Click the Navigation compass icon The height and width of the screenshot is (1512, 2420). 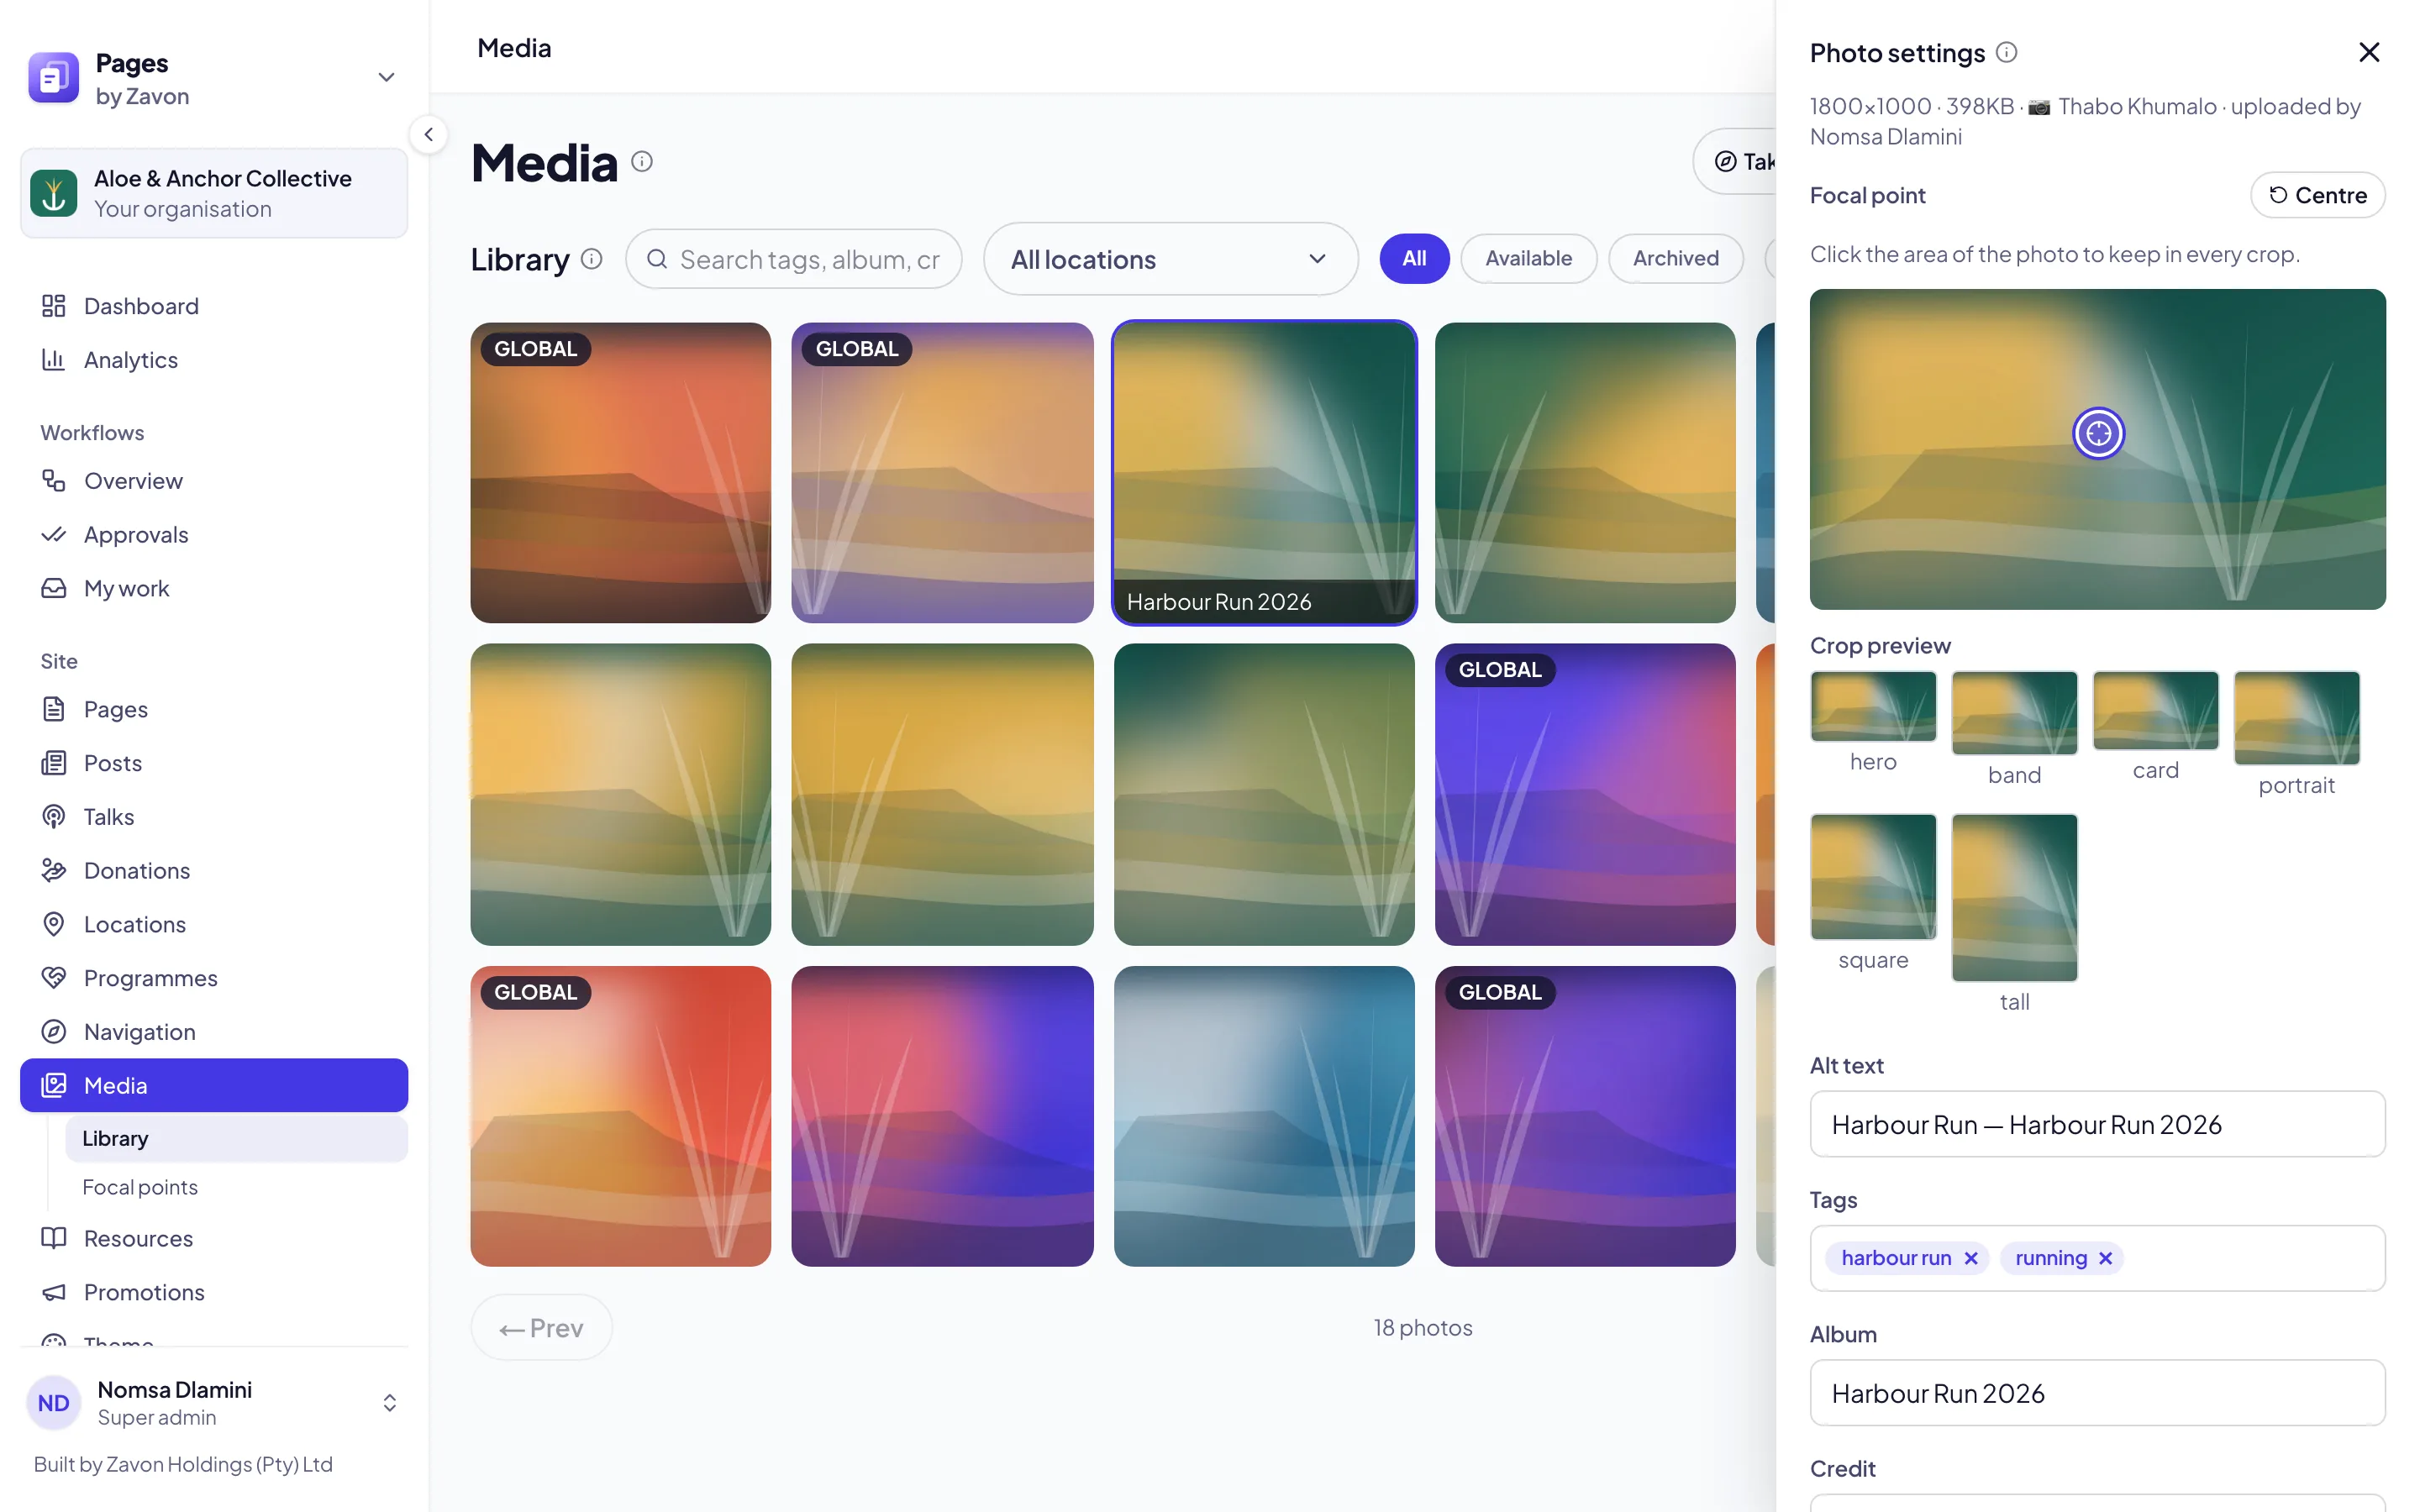[x=53, y=1032]
